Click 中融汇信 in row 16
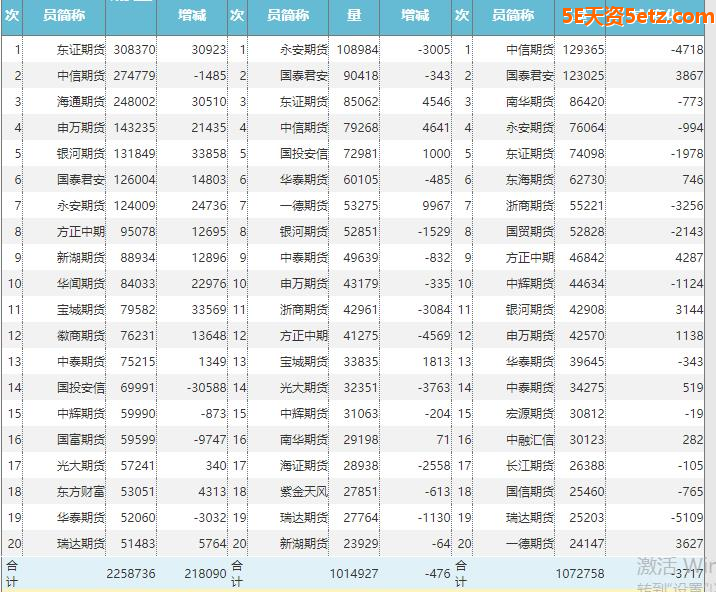Image resolution: width=716 pixels, height=592 pixels. tap(530, 440)
